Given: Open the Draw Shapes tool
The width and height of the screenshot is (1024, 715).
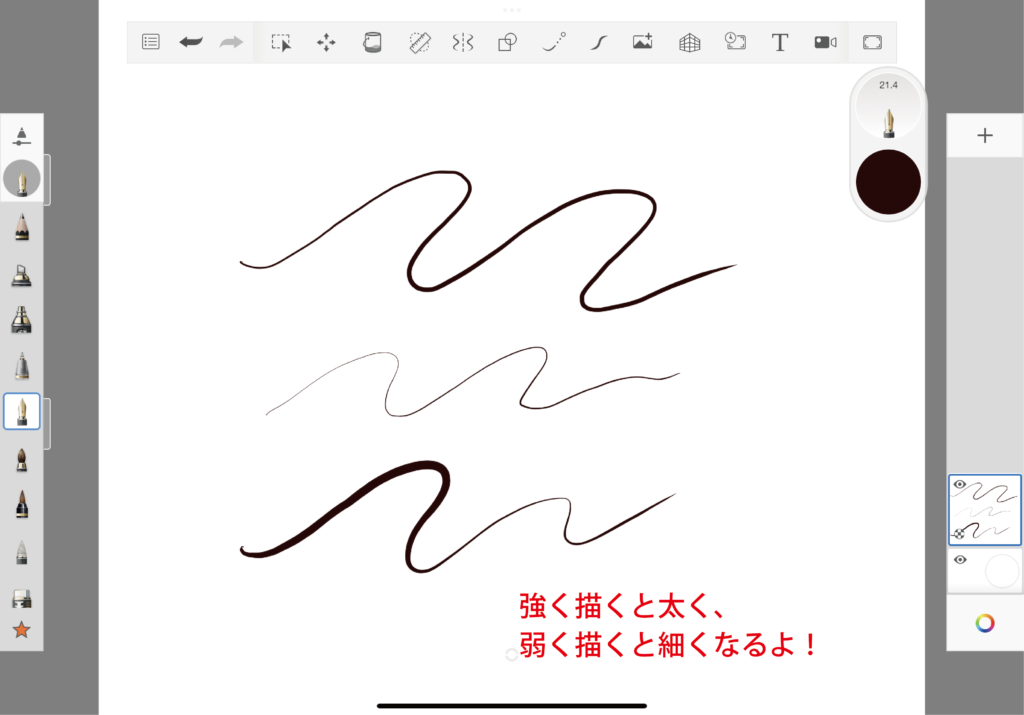Looking at the screenshot, I should click(507, 42).
